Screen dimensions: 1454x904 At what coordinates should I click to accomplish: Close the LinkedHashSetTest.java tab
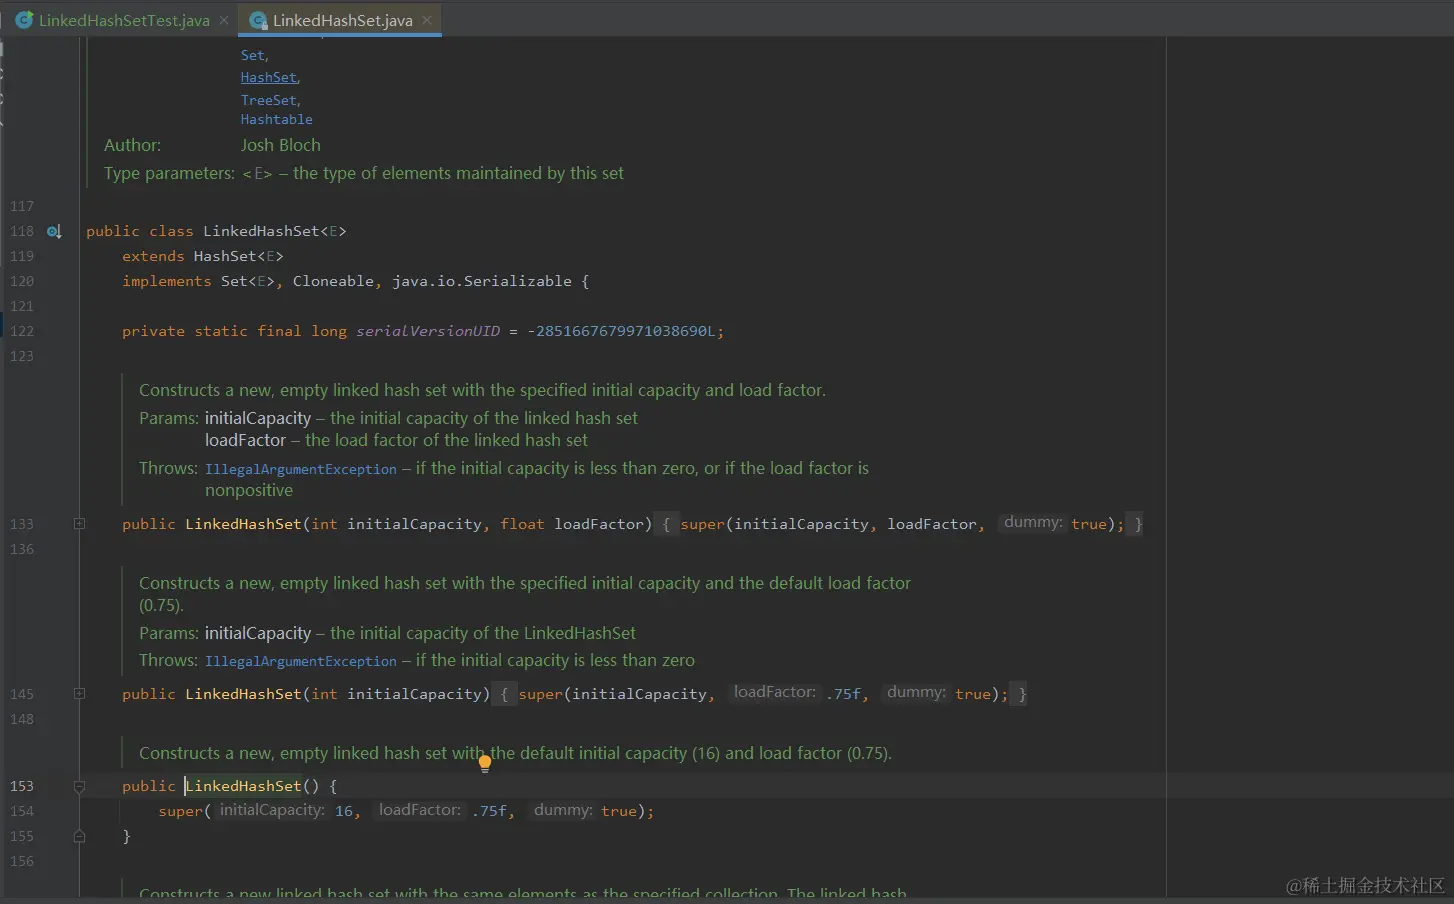point(224,20)
